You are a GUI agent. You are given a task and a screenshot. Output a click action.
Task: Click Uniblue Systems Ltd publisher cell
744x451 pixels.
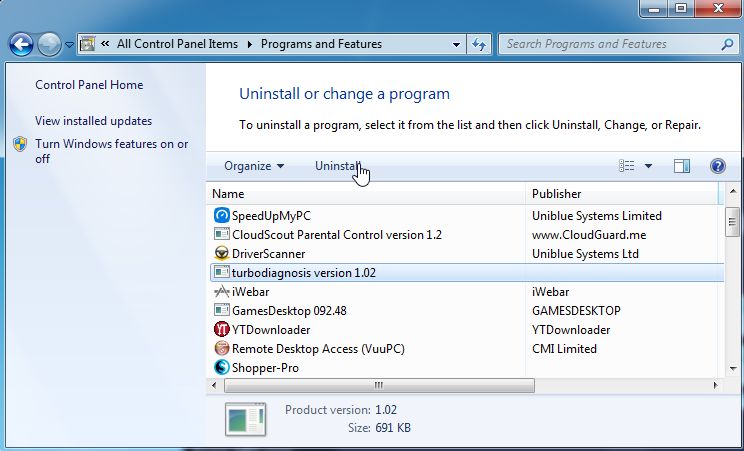coord(585,254)
